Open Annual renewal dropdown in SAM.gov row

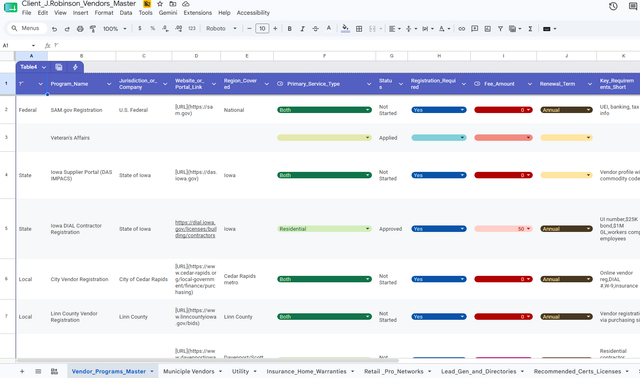click(566, 110)
